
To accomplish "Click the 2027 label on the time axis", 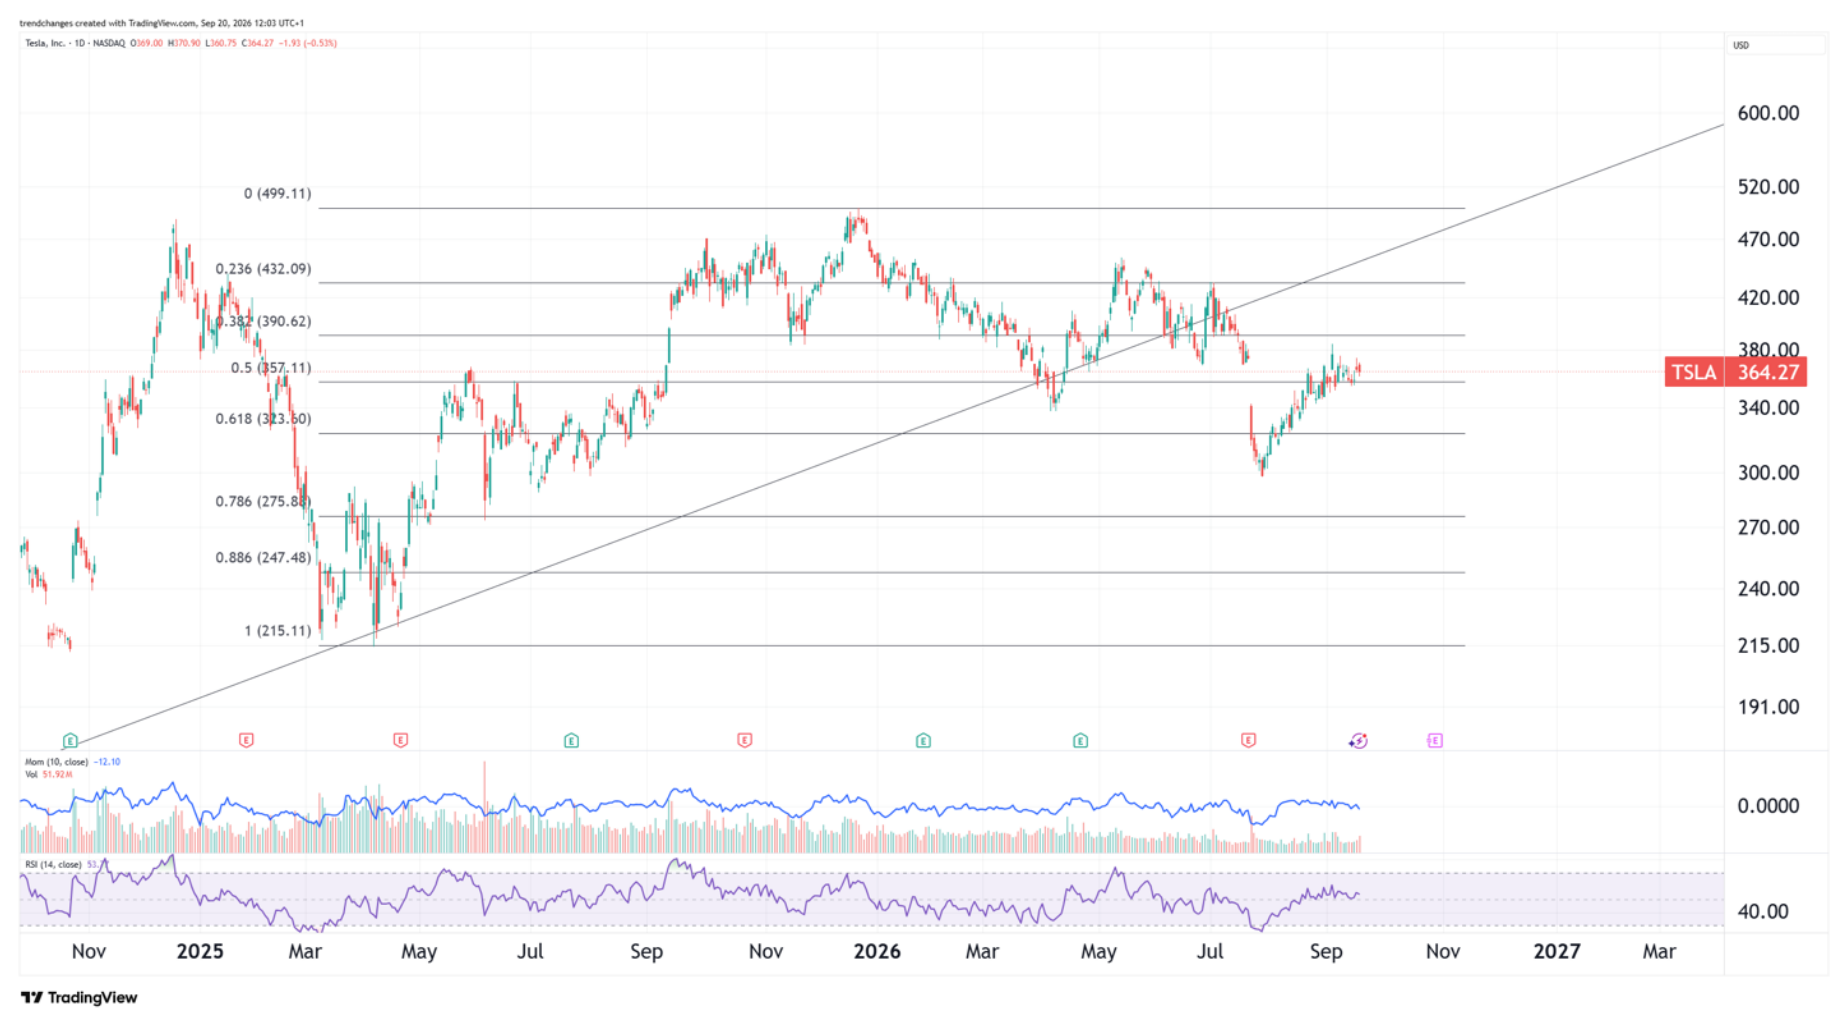I will 1557,952.
